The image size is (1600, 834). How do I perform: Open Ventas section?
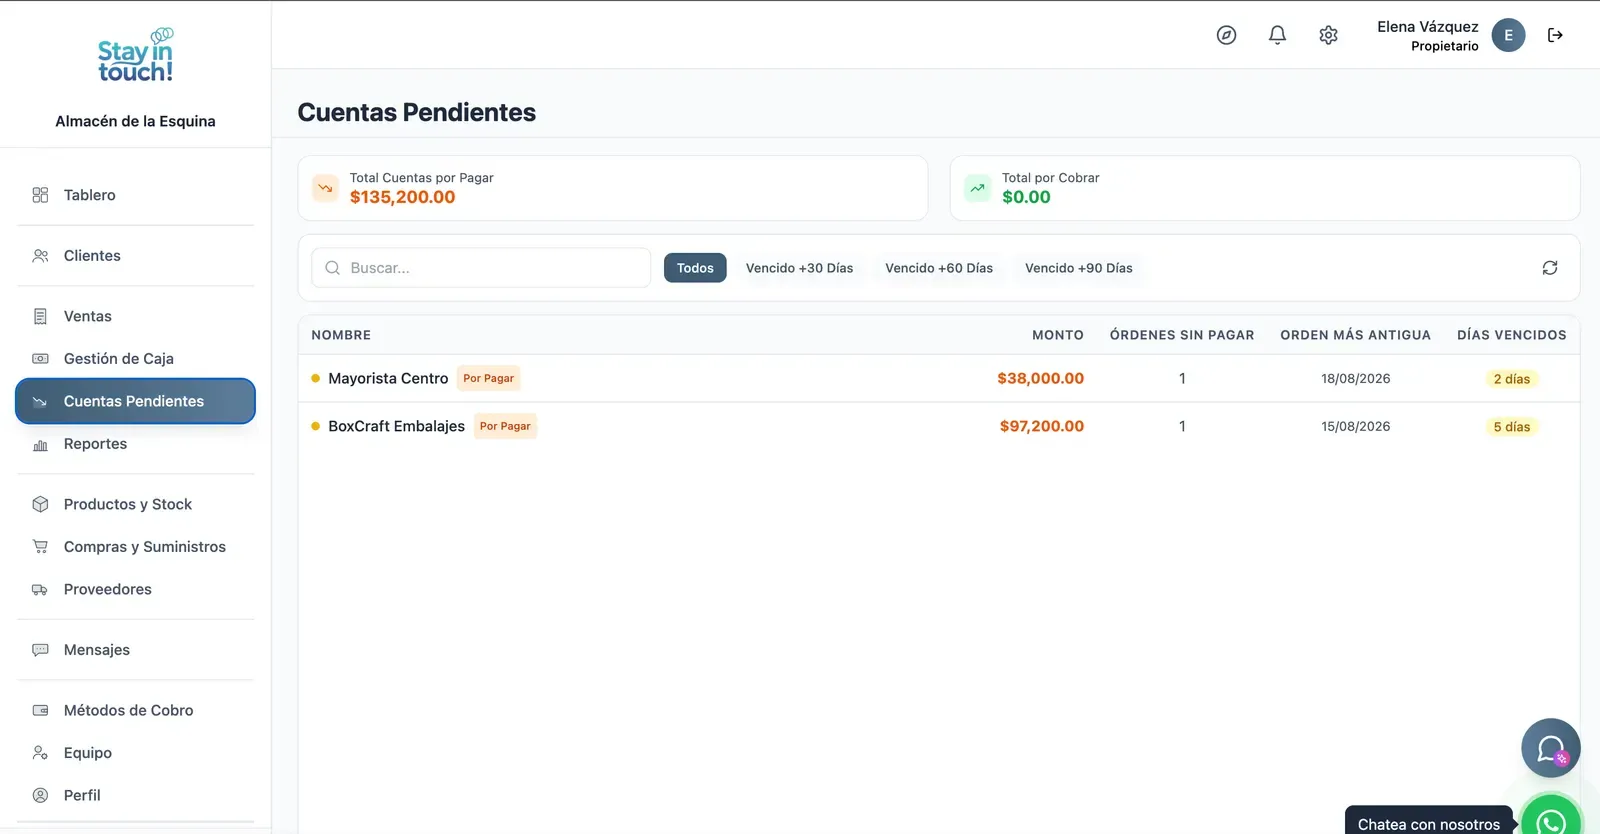tap(135, 316)
